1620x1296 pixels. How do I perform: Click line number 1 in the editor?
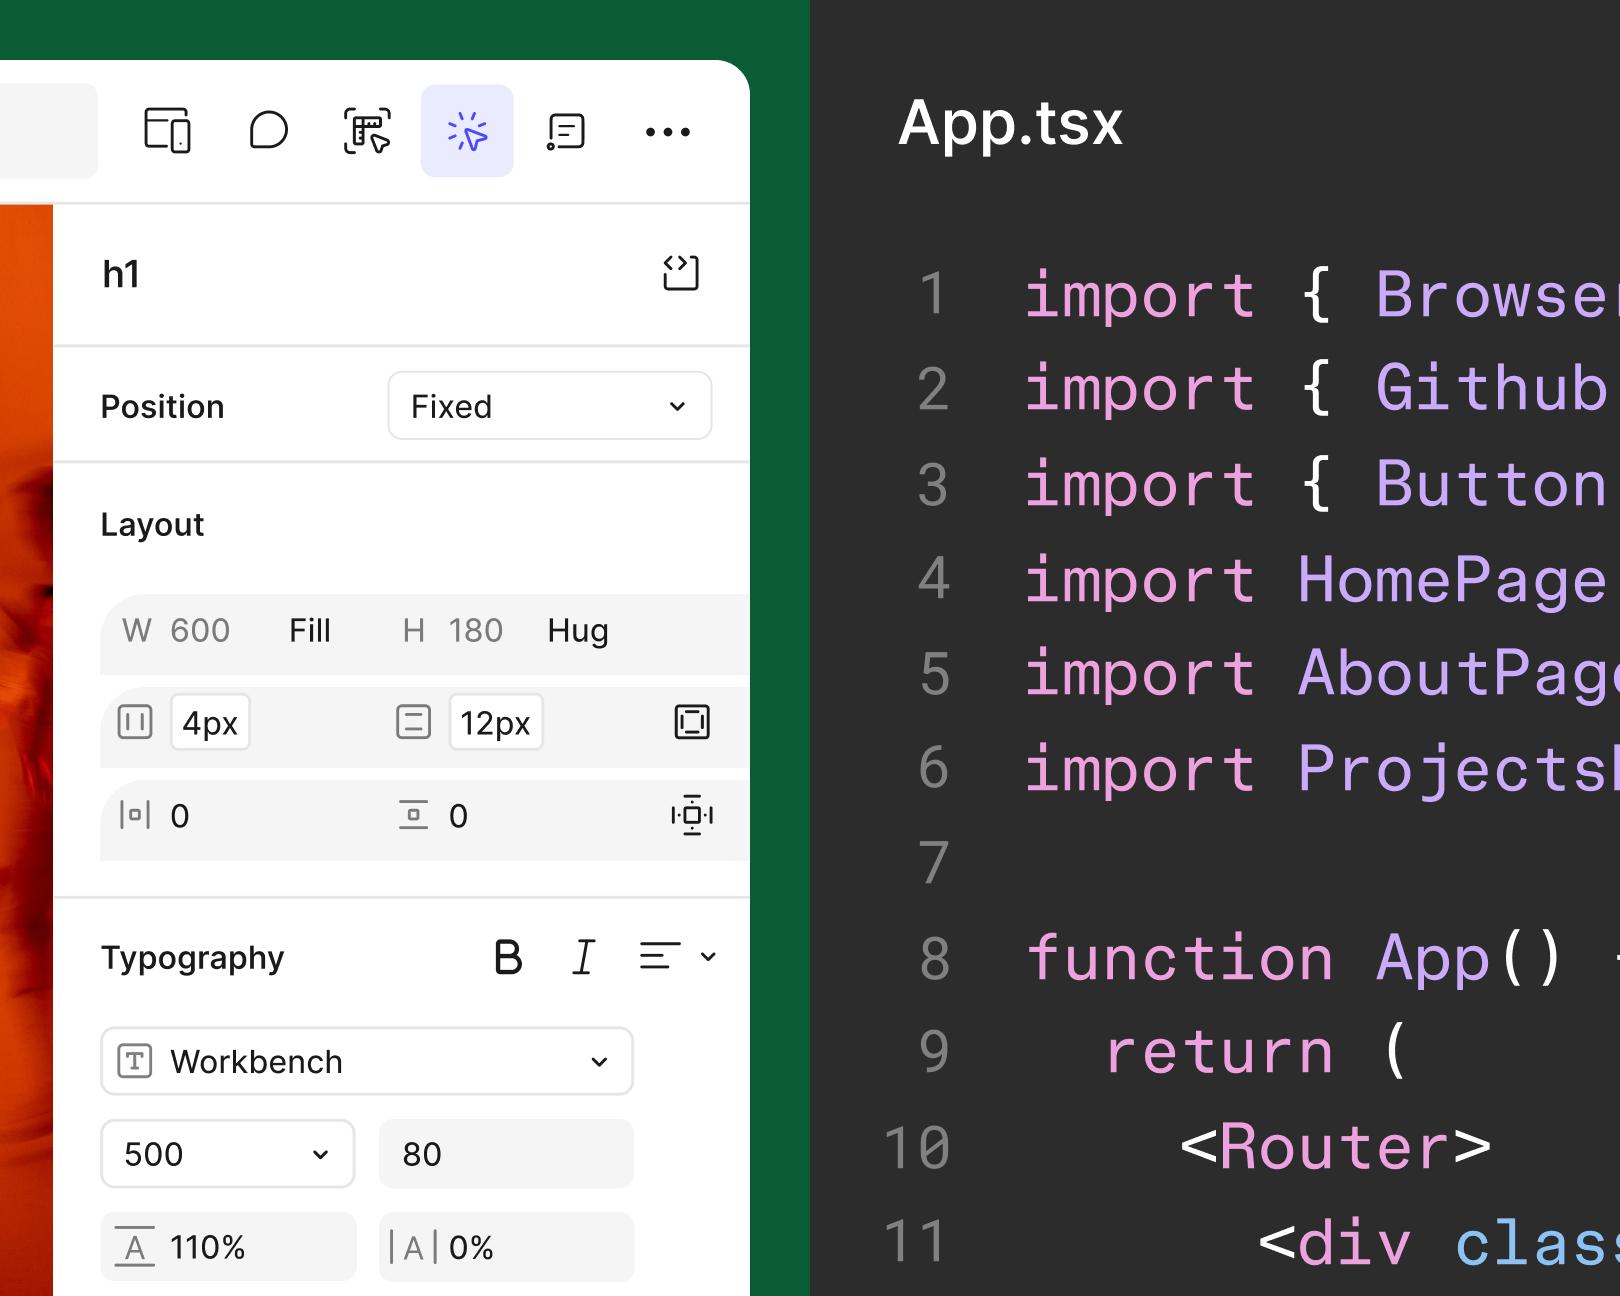[x=932, y=294]
